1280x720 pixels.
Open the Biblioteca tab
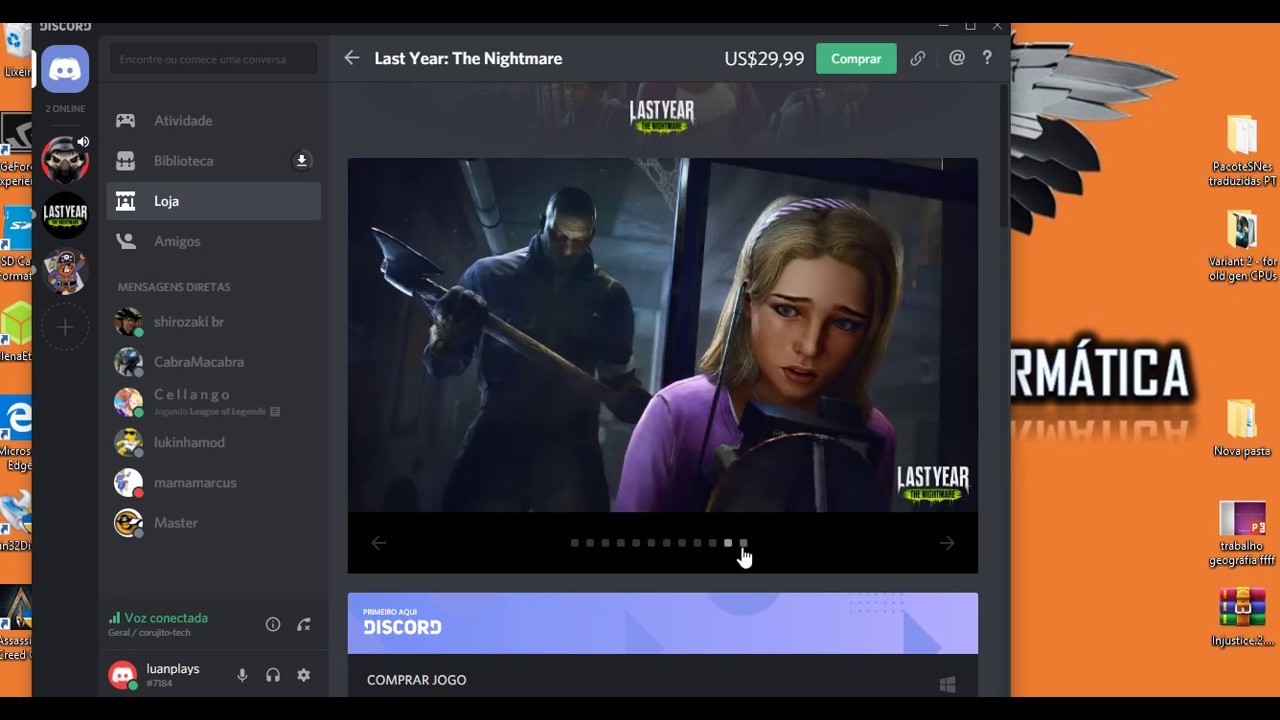[213, 160]
